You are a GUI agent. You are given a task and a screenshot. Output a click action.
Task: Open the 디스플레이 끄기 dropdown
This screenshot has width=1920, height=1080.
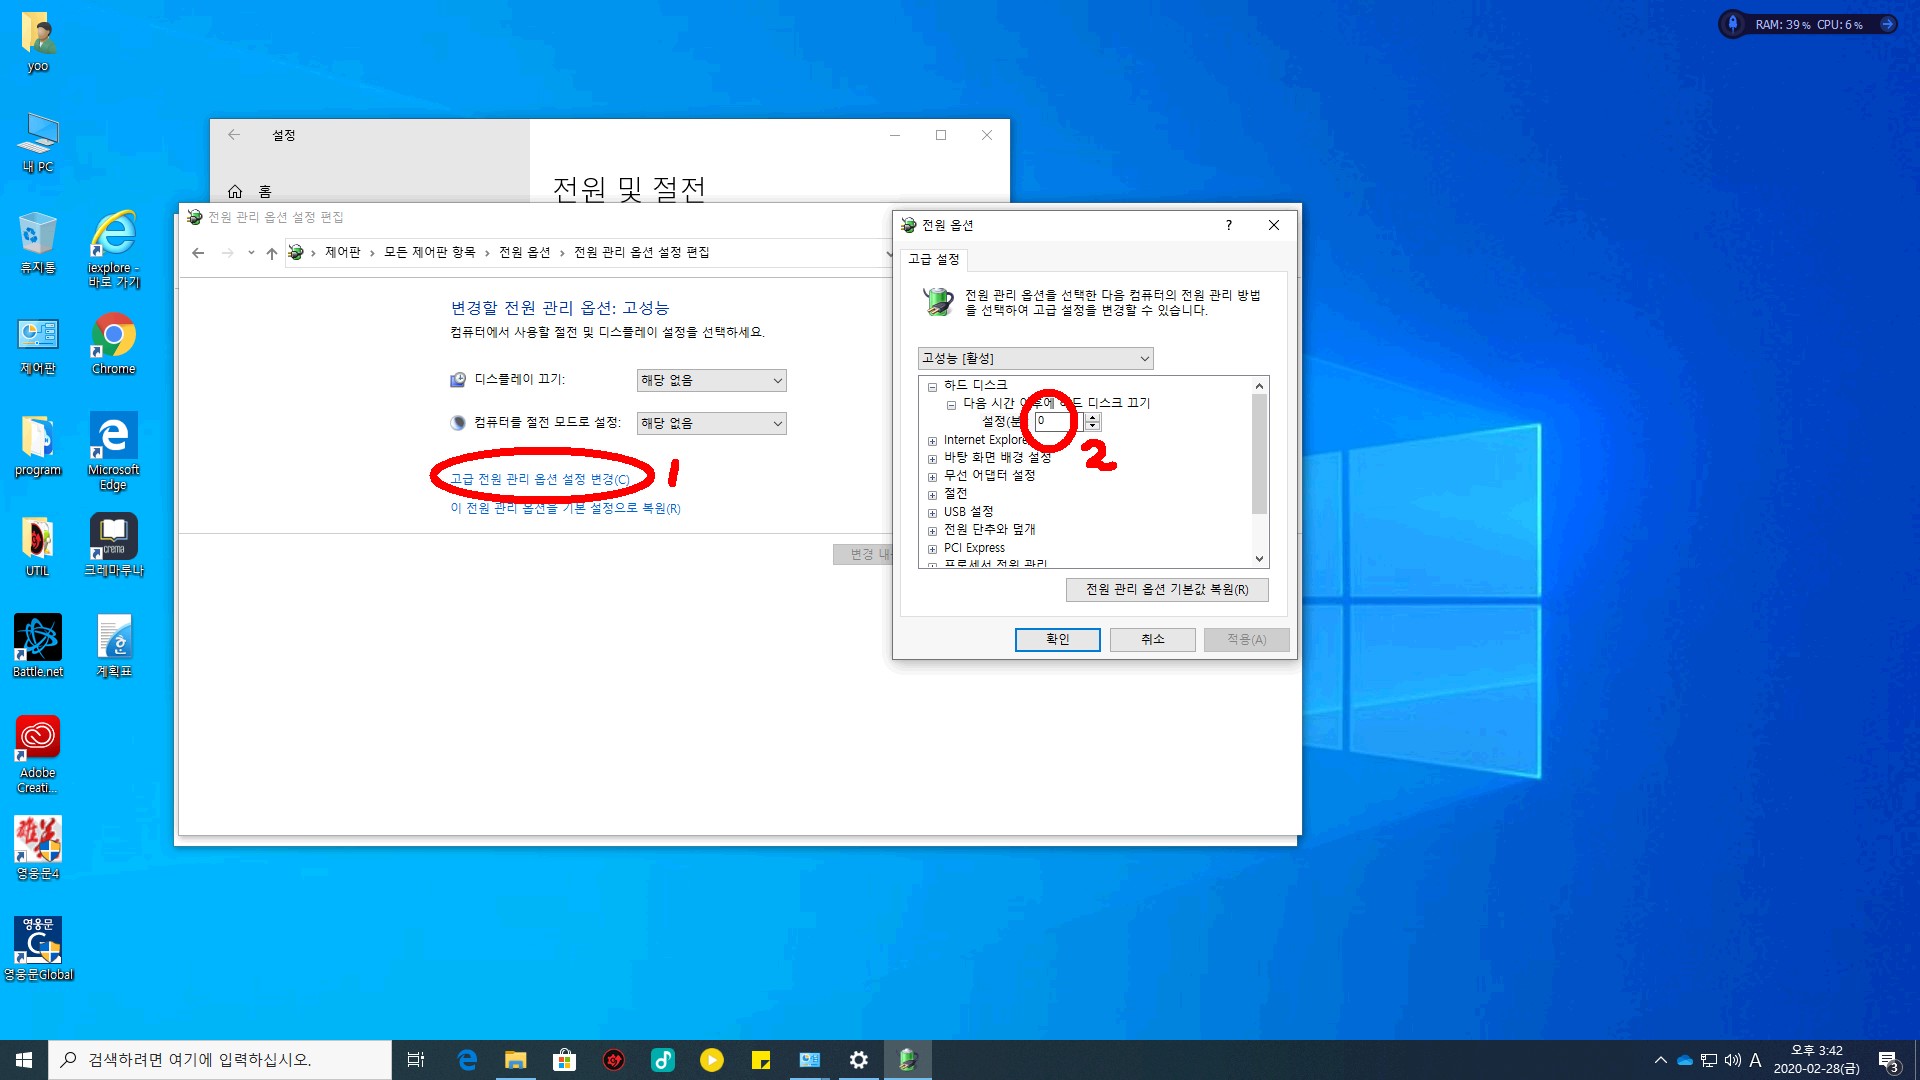point(711,380)
